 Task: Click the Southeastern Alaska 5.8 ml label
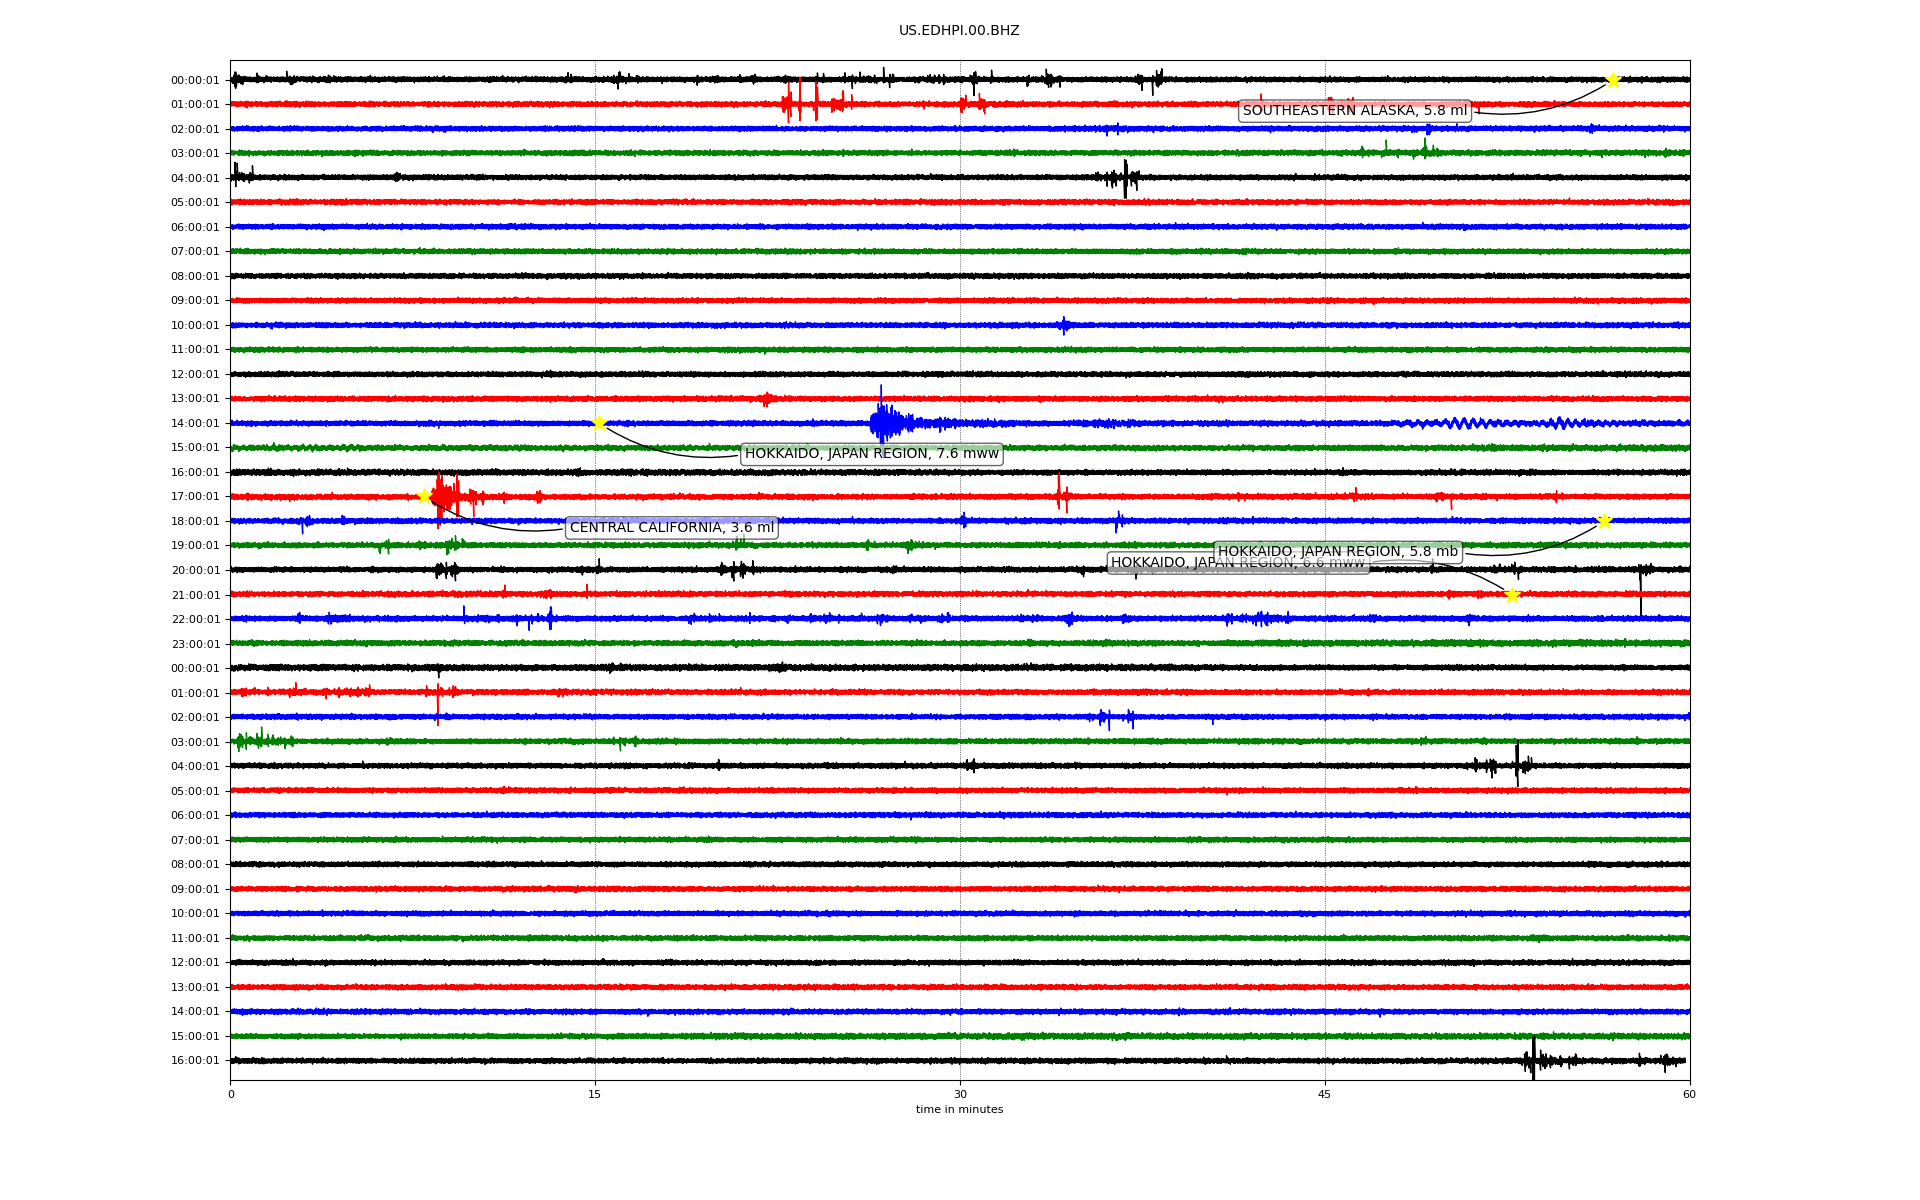pyautogui.click(x=1354, y=111)
